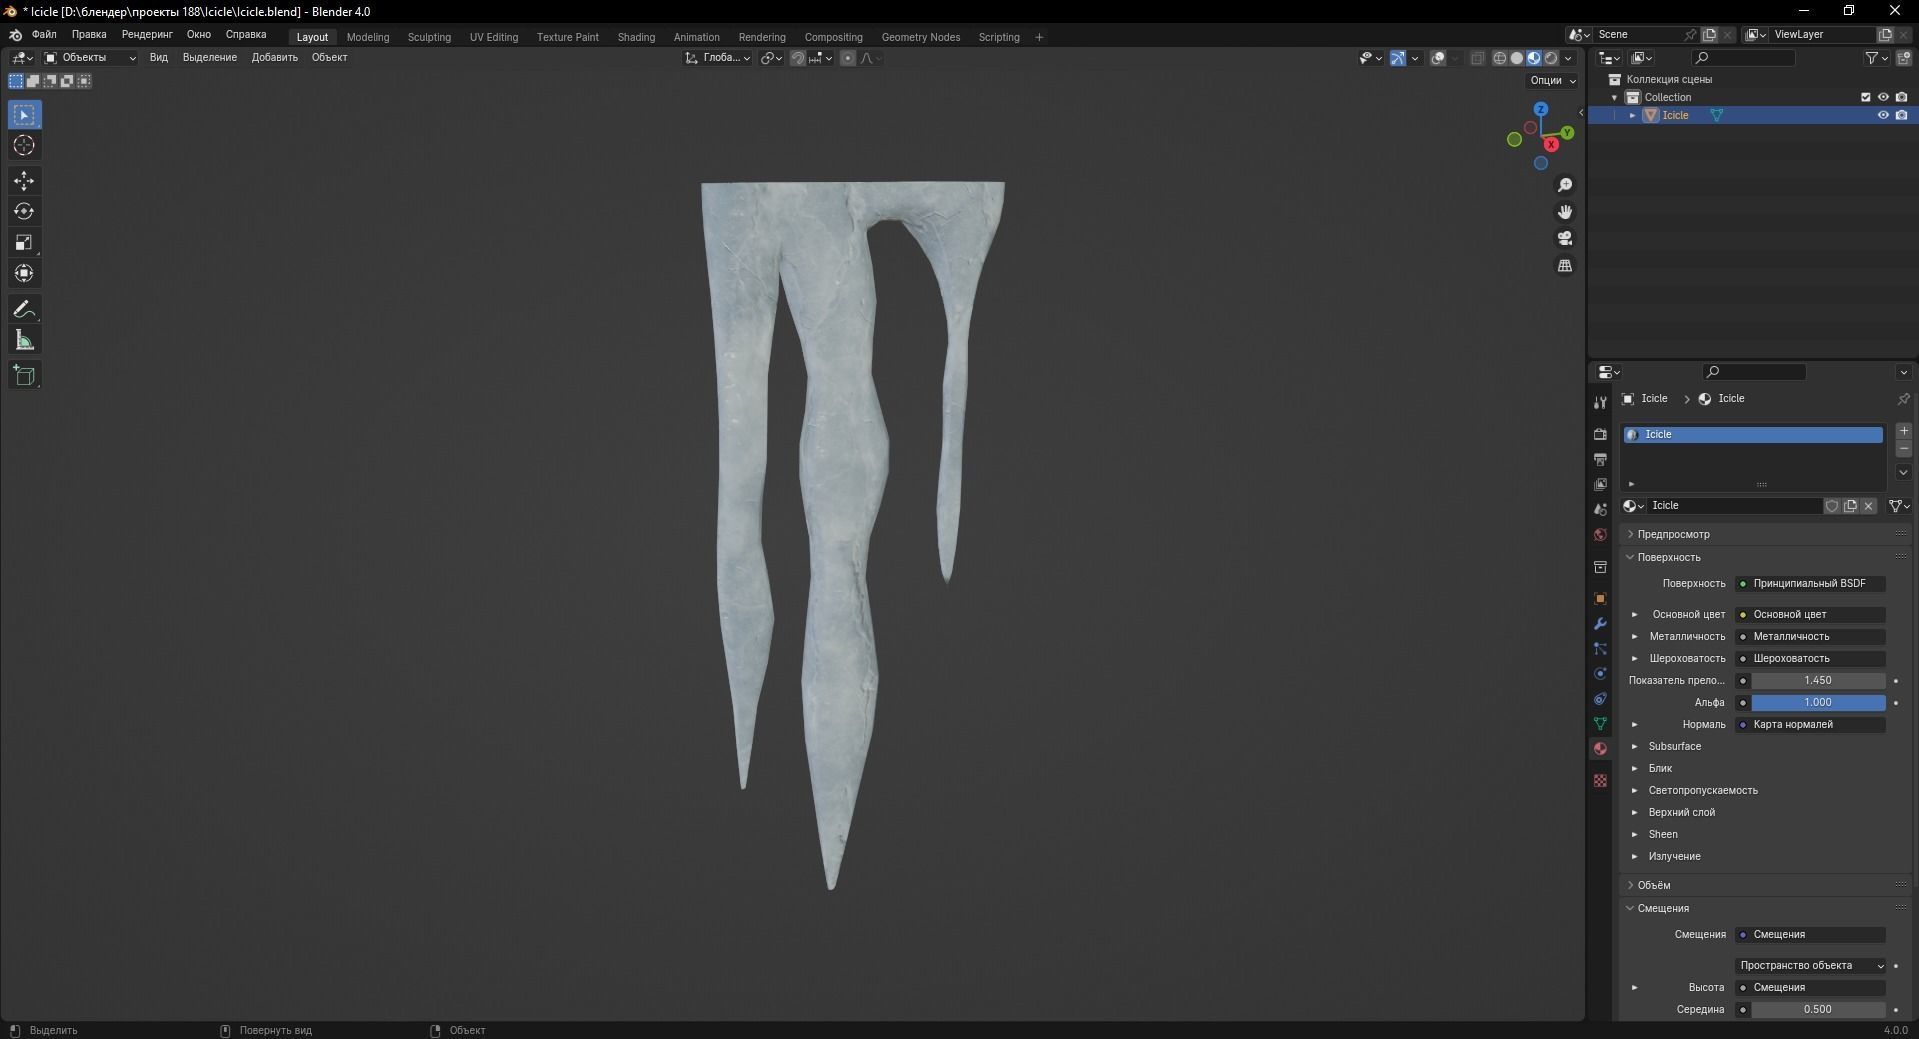Select the Cursor tool in the left toolbar
Screen dimensions: 1919x1039
(24, 146)
